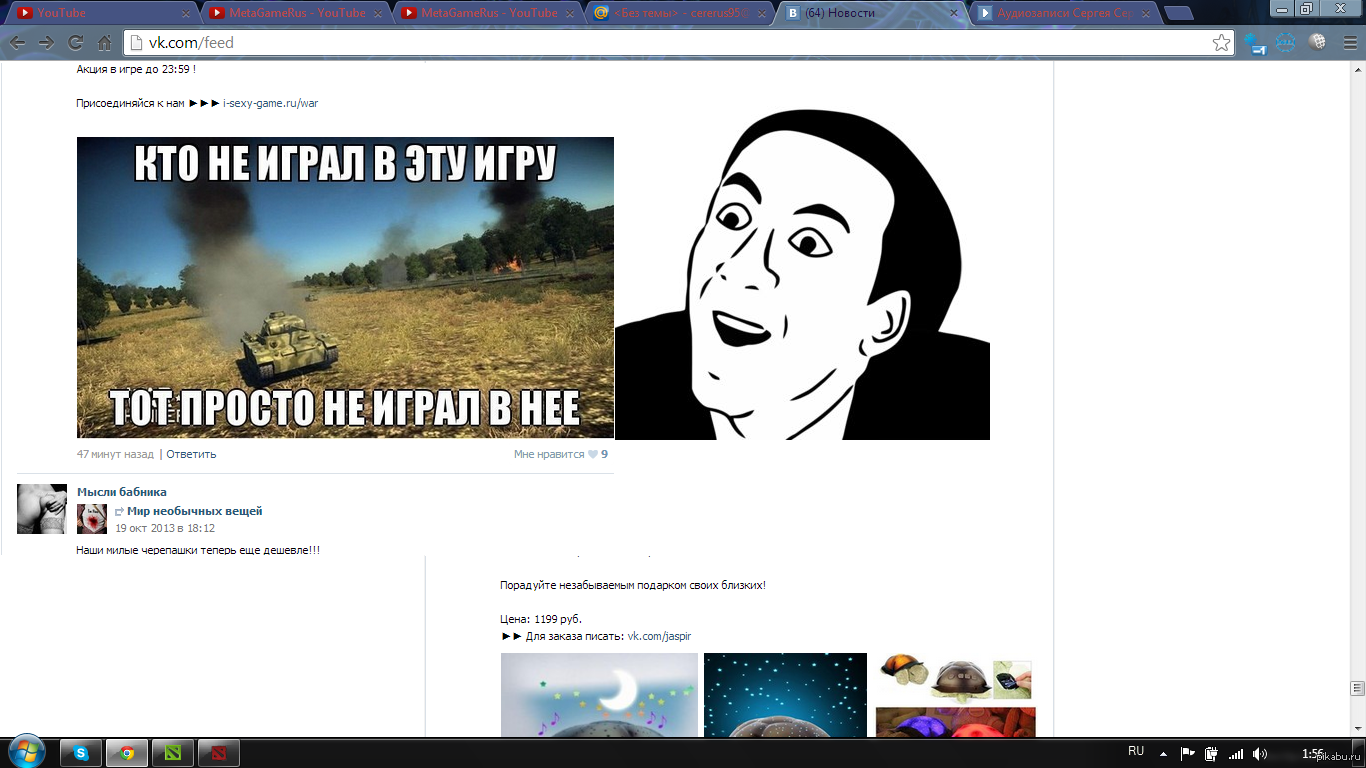The height and width of the screenshot is (768, 1366).
Task: Click the blue extension icon next to the star
Action: (1255, 43)
